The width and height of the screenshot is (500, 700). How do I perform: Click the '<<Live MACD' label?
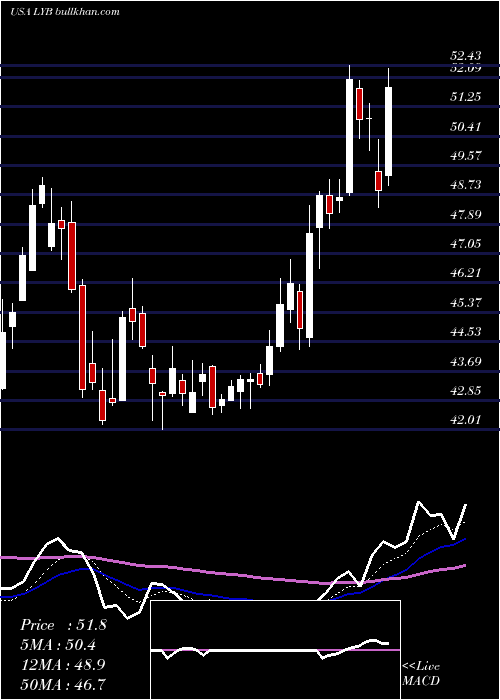[421, 674]
